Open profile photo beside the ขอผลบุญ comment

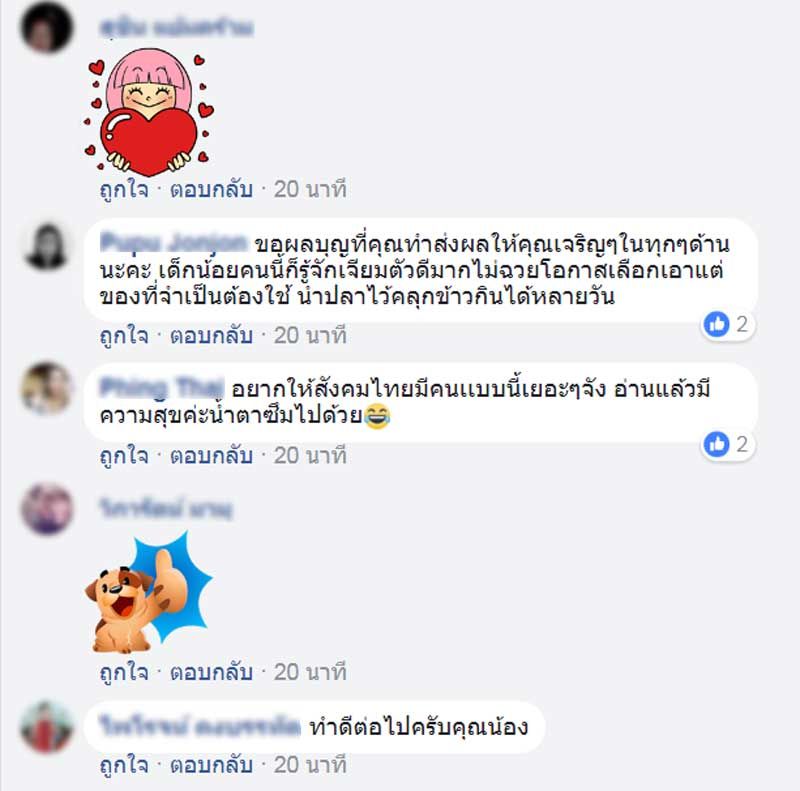click(47, 247)
